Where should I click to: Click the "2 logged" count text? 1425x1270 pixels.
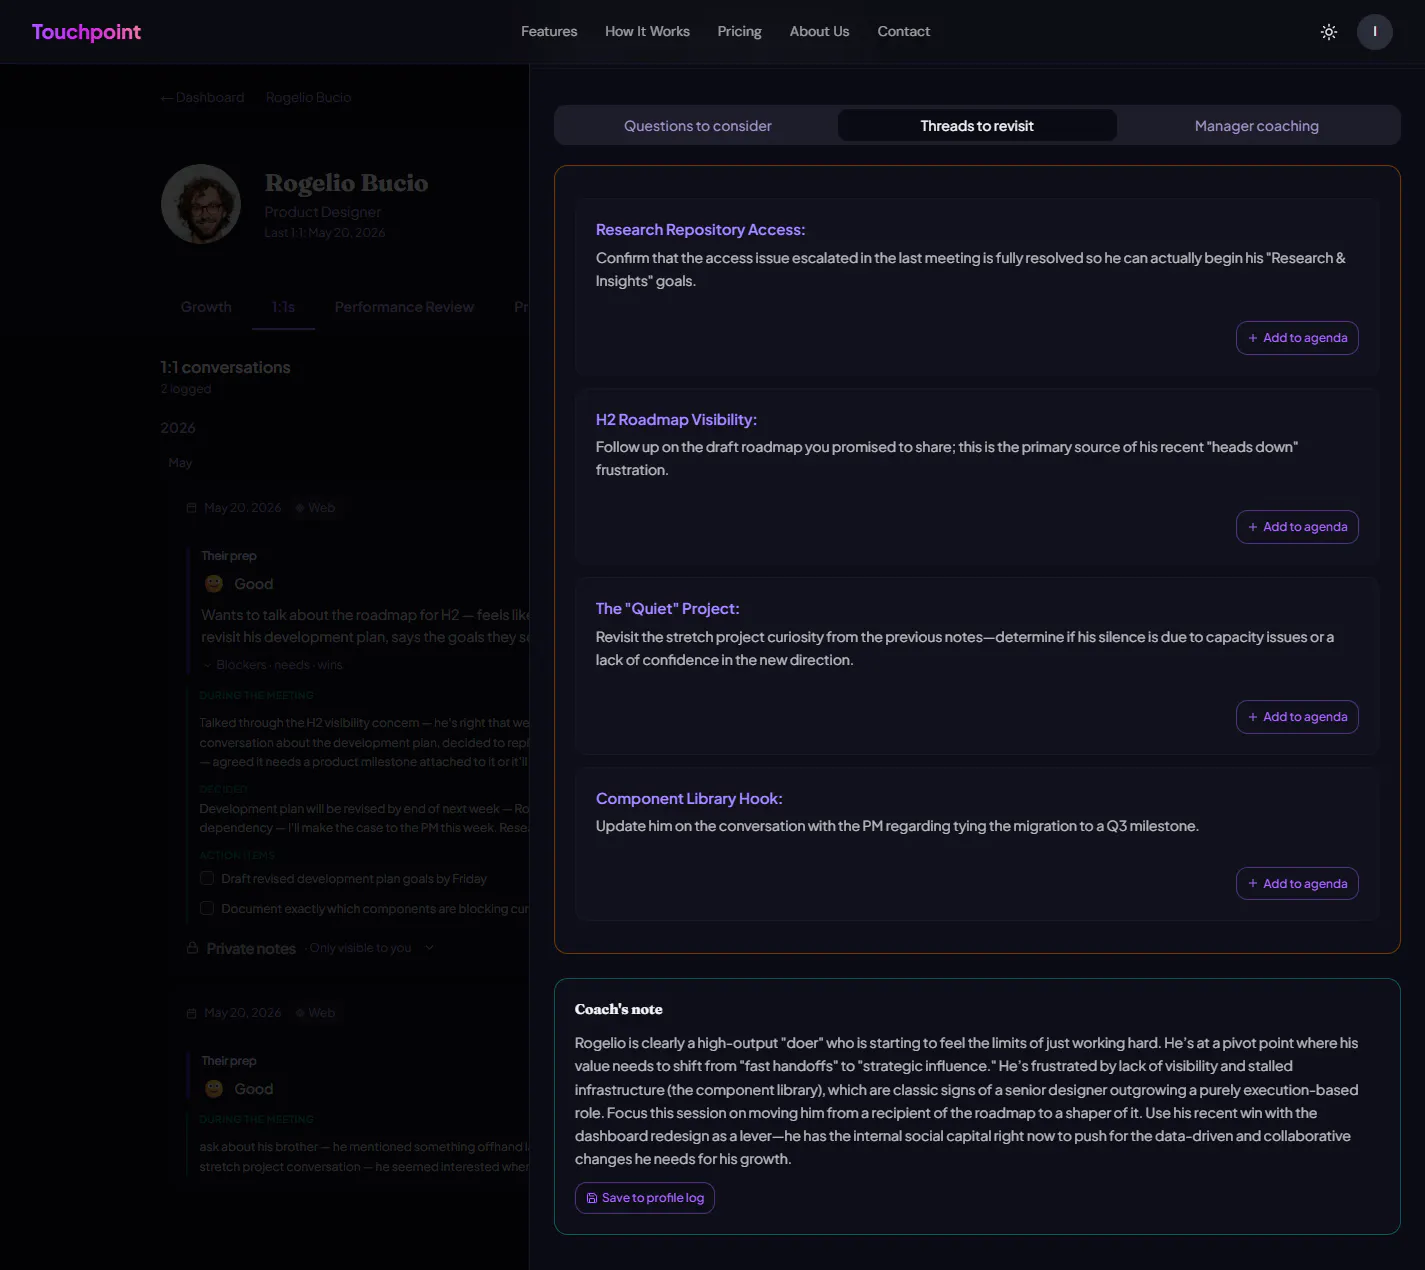185,389
